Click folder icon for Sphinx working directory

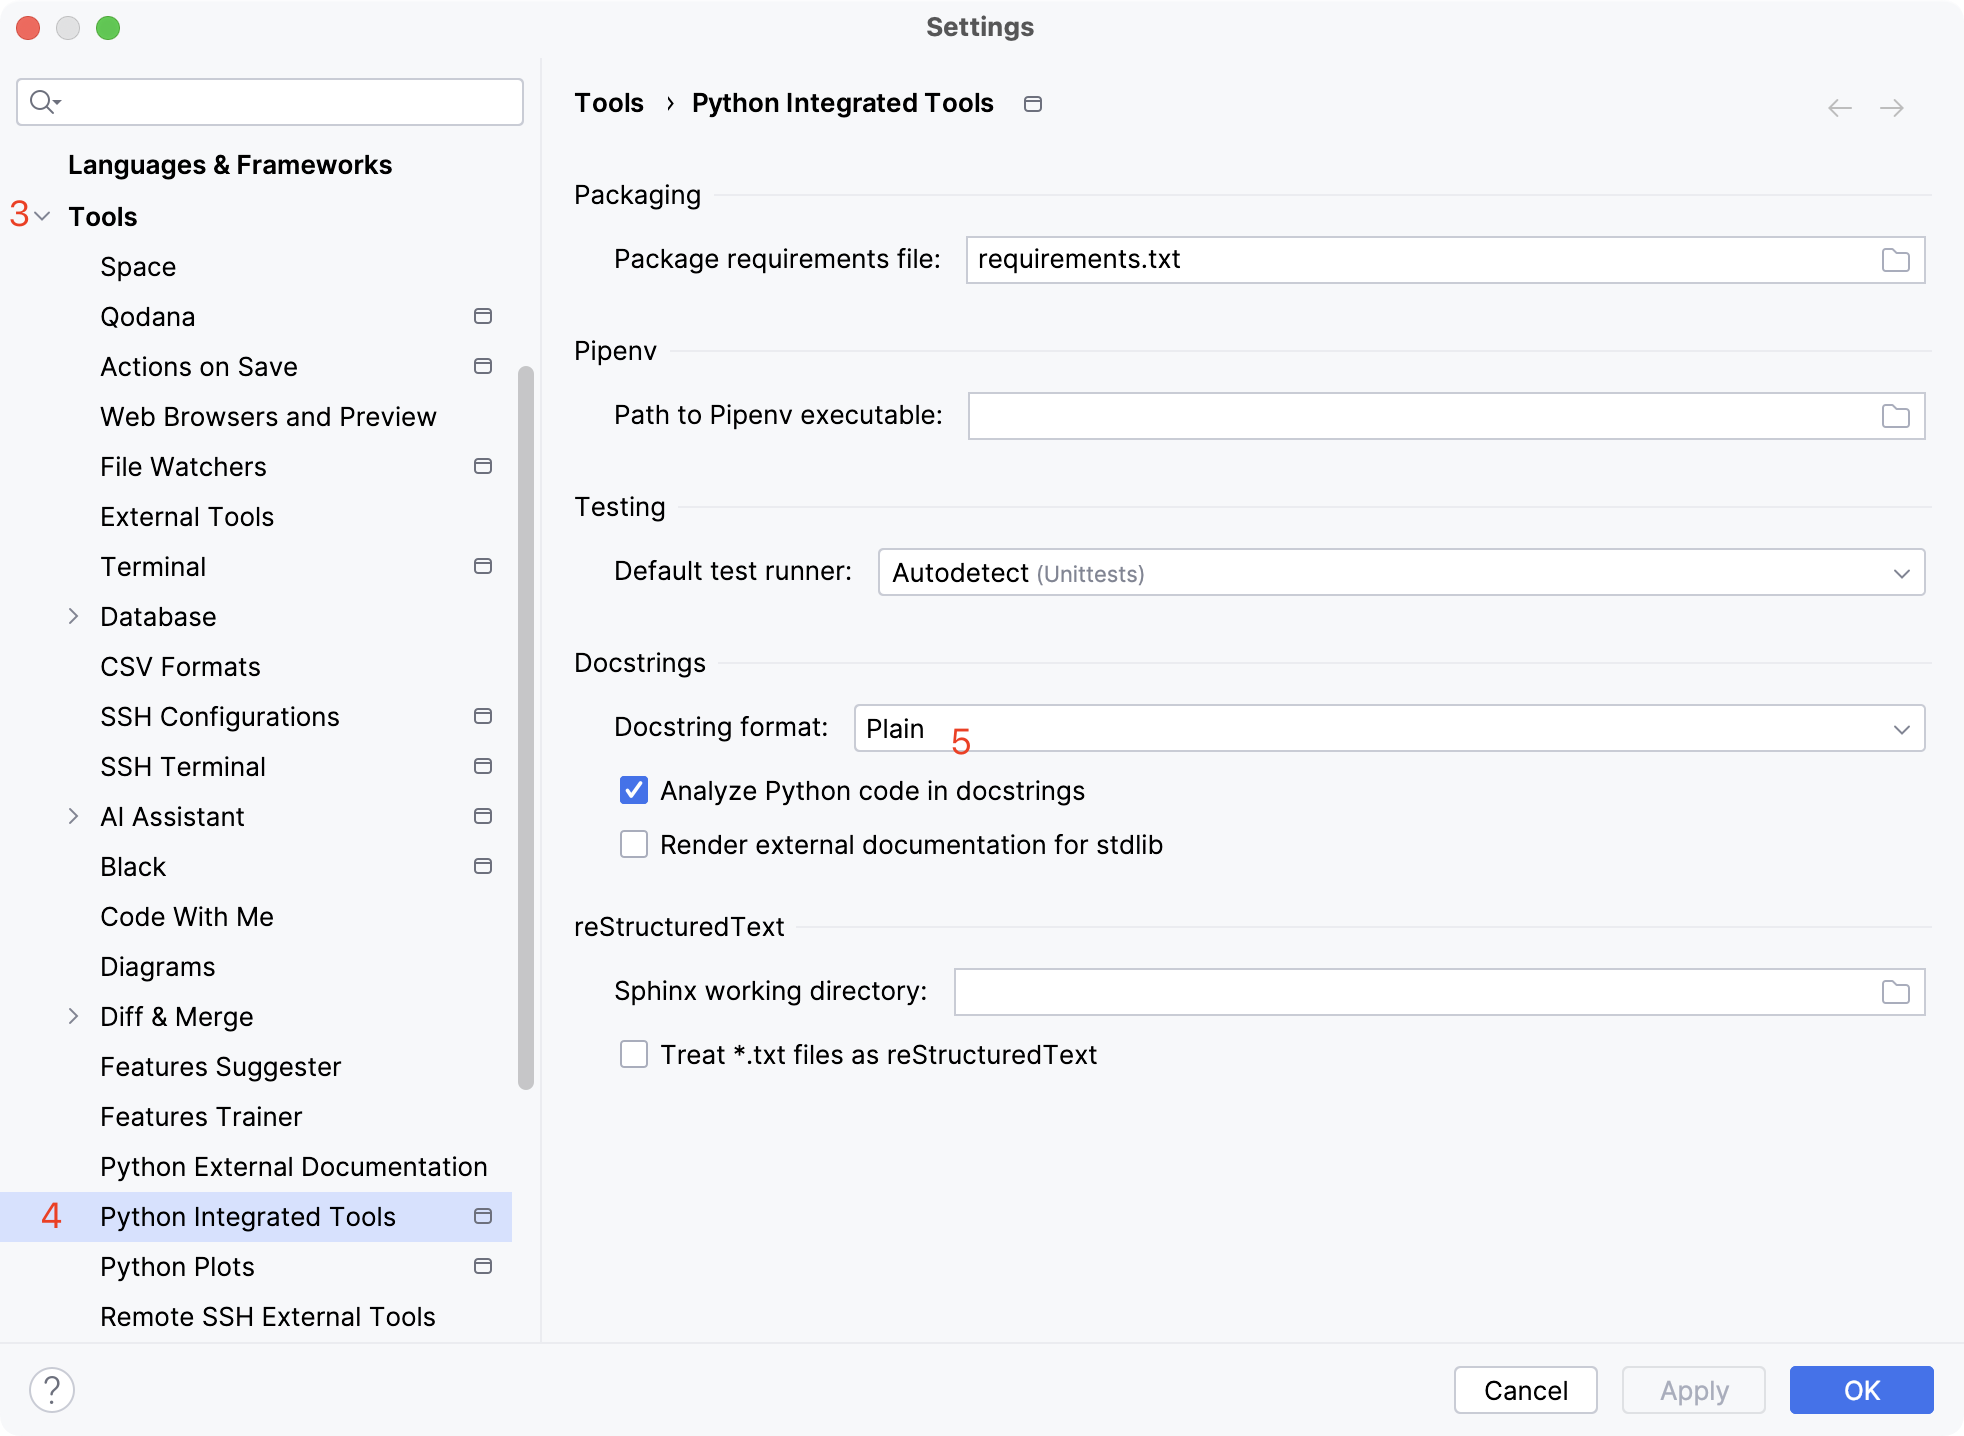point(1895,992)
